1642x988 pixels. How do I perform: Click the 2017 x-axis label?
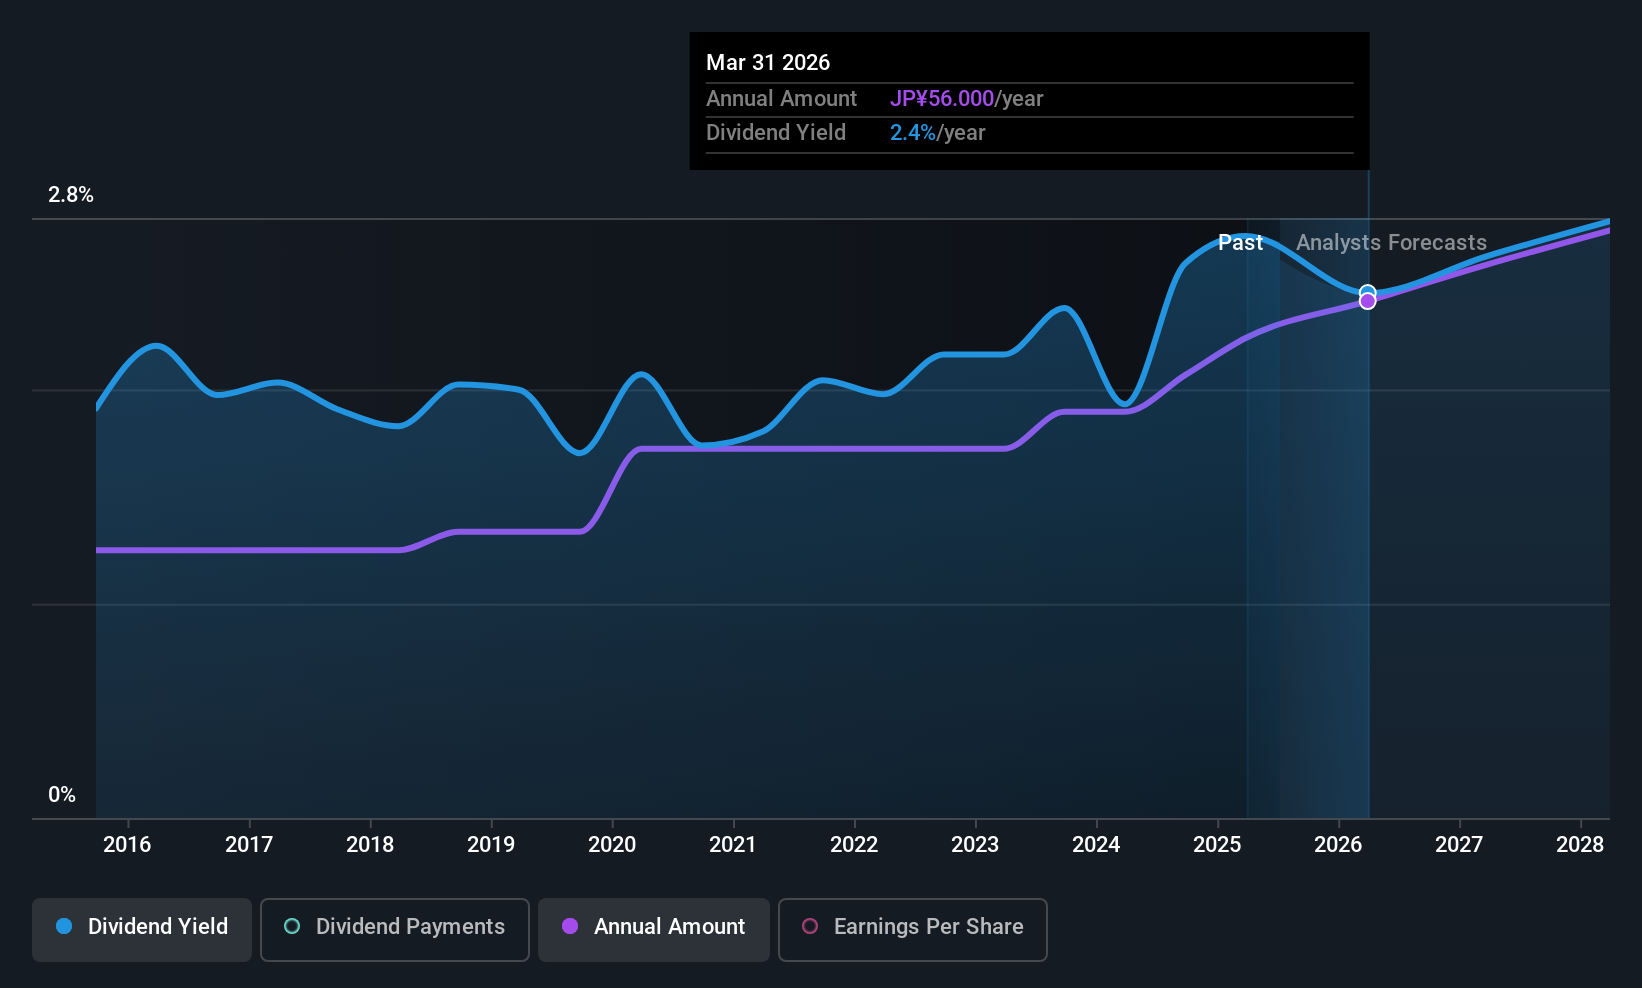pyautogui.click(x=249, y=844)
